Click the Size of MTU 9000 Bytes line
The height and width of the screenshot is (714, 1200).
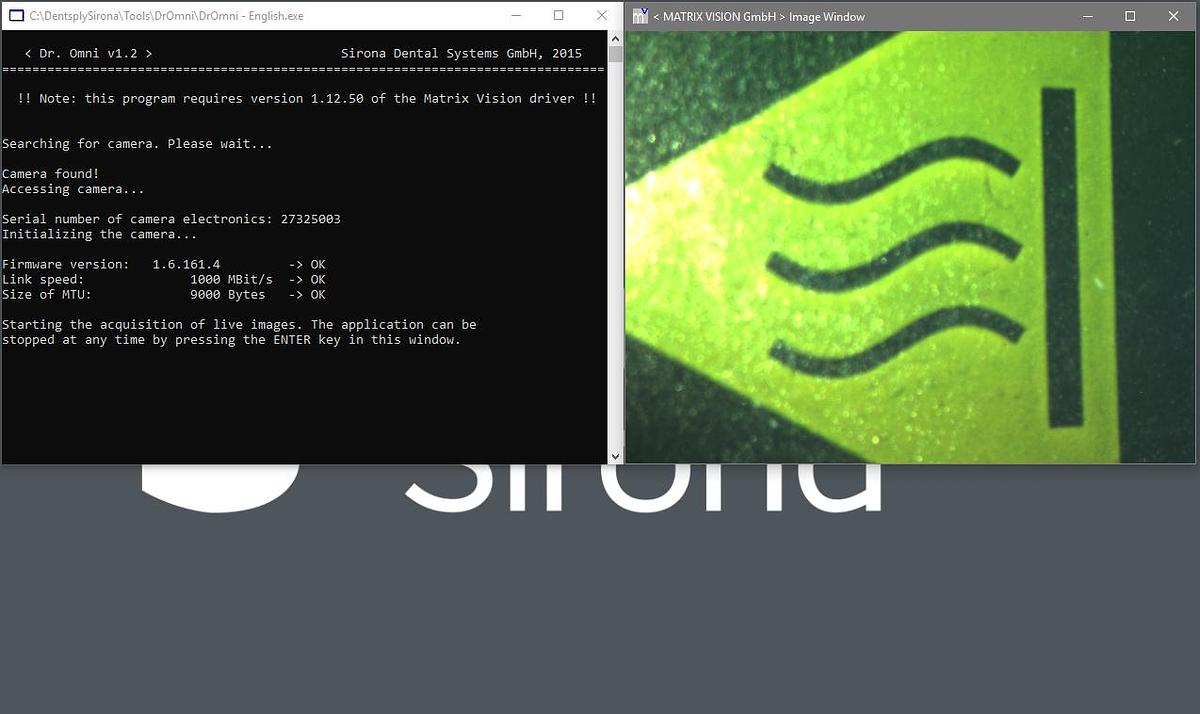(x=164, y=295)
